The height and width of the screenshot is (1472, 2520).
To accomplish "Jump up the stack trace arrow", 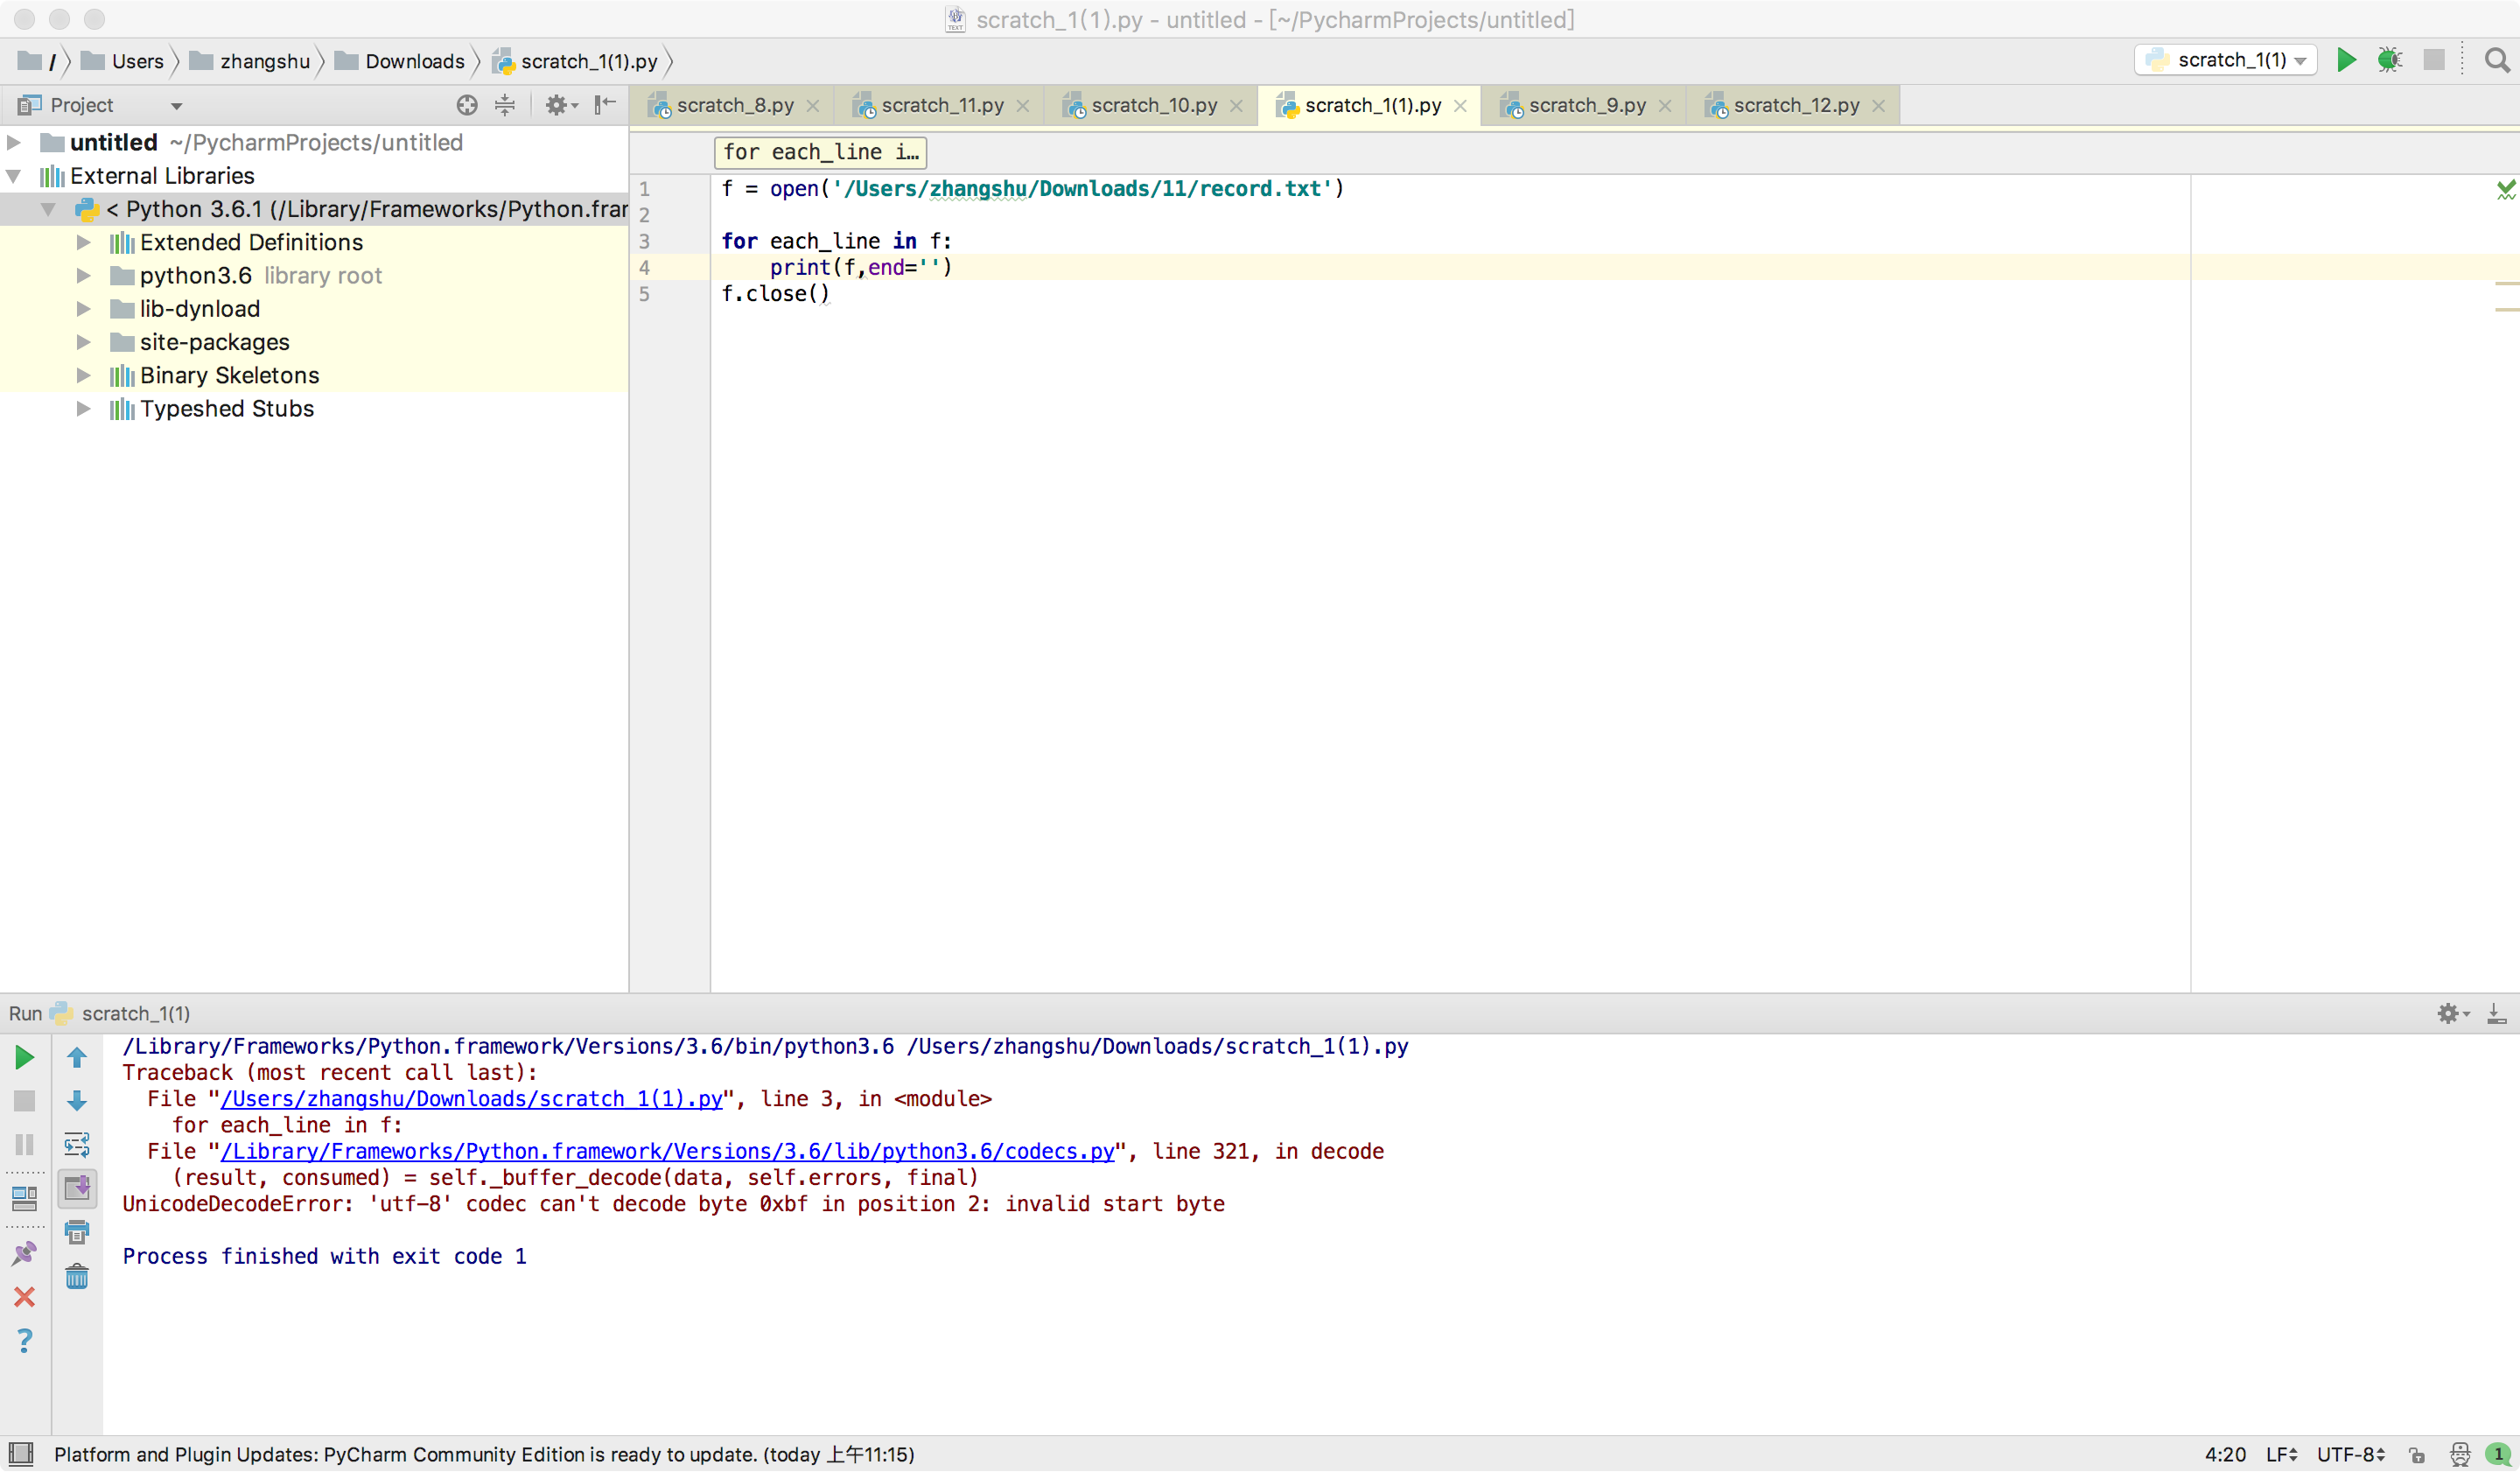I will pyautogui.click(x=77, y=1058).
